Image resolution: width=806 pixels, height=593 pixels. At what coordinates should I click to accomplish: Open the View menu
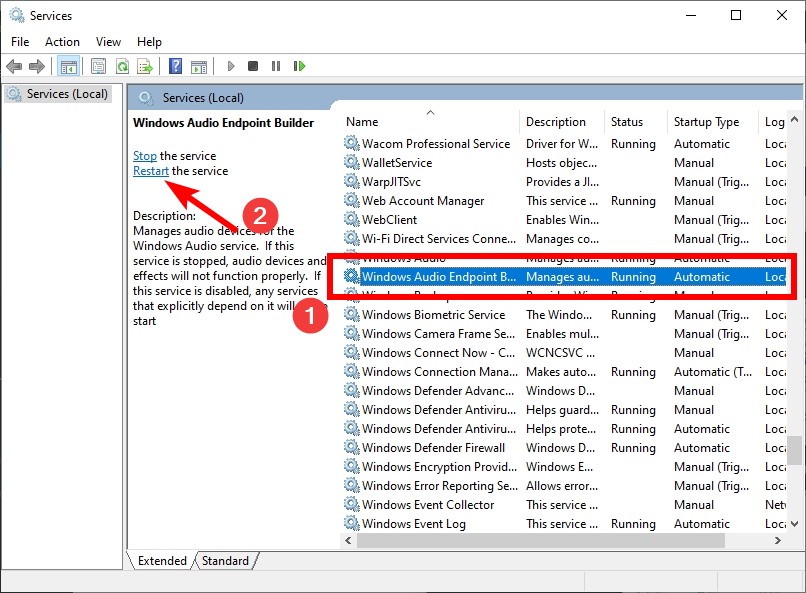click(108, 42)
